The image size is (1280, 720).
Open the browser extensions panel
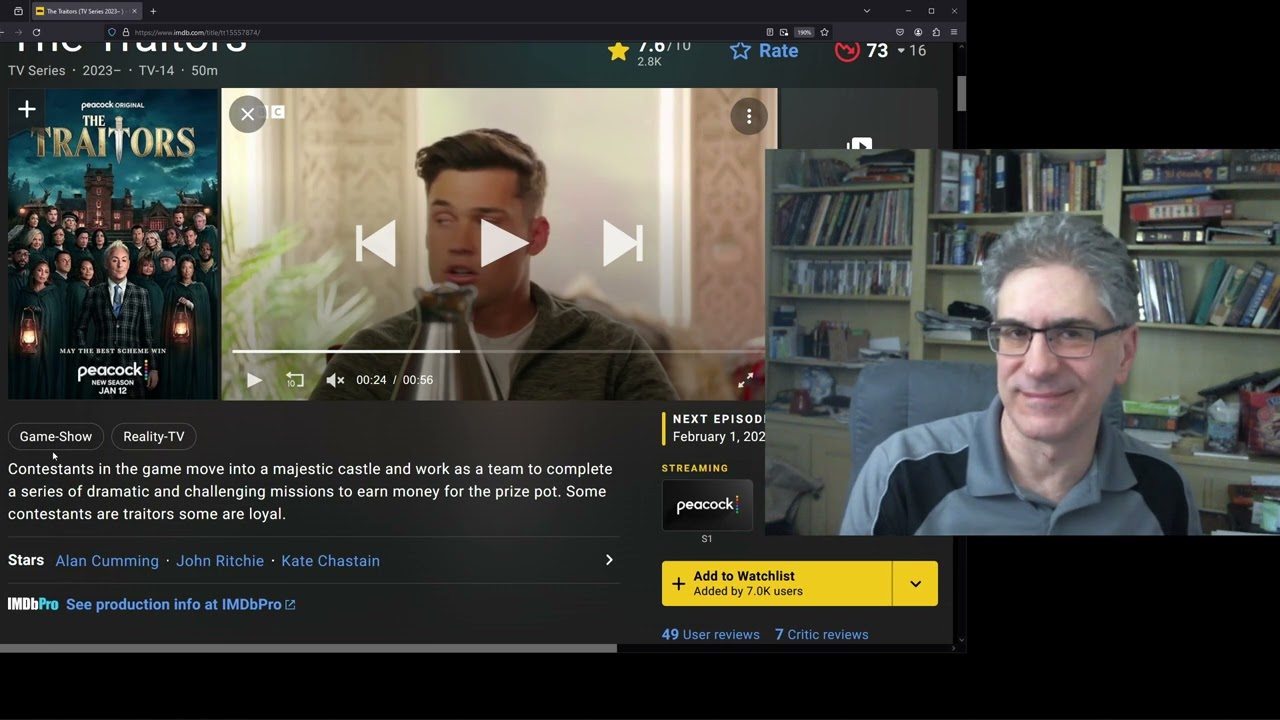click(x=935, y=32)
